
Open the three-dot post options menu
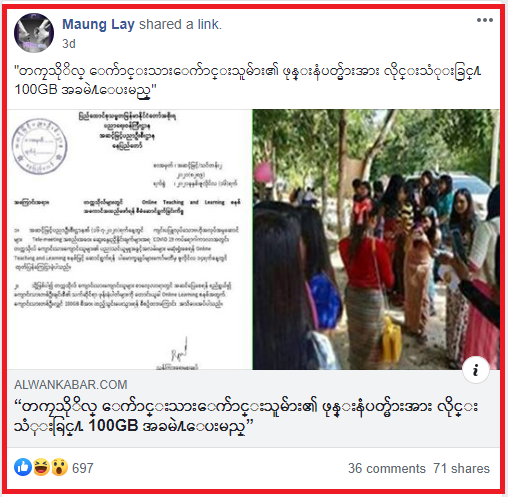coord(485,20)
